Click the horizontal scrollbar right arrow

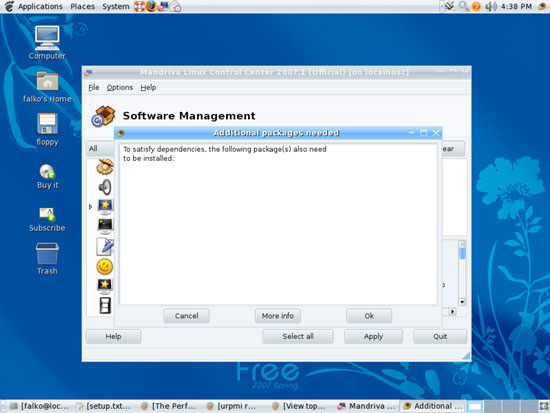click(452, 312)
